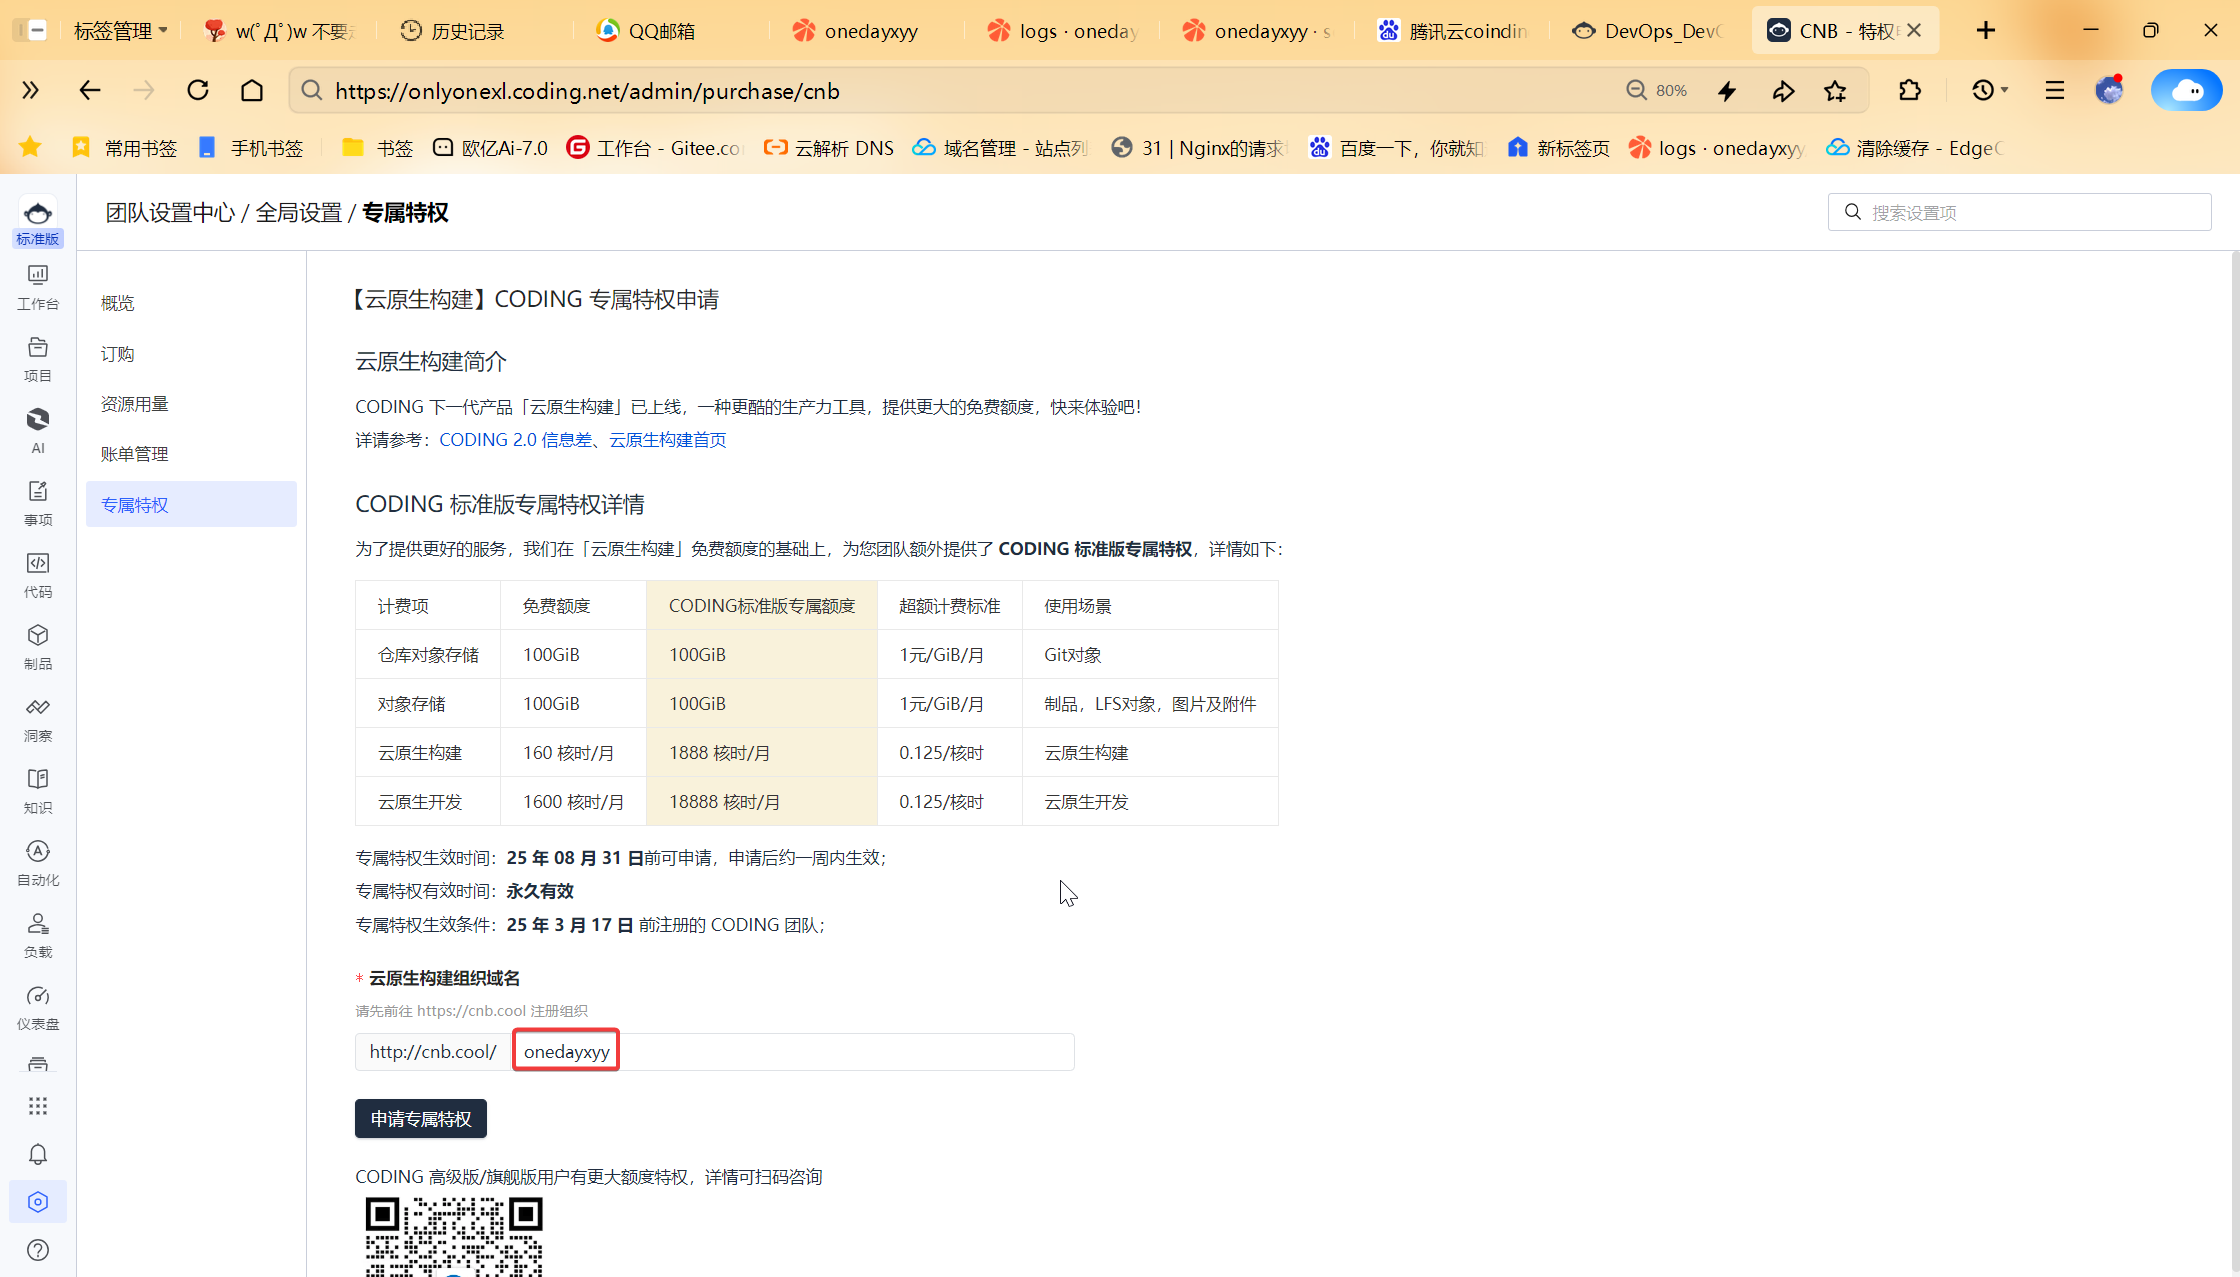Close the CNB - 特权 tab
This screenshot has height=1277, width=2240.
pos(1914,30)
